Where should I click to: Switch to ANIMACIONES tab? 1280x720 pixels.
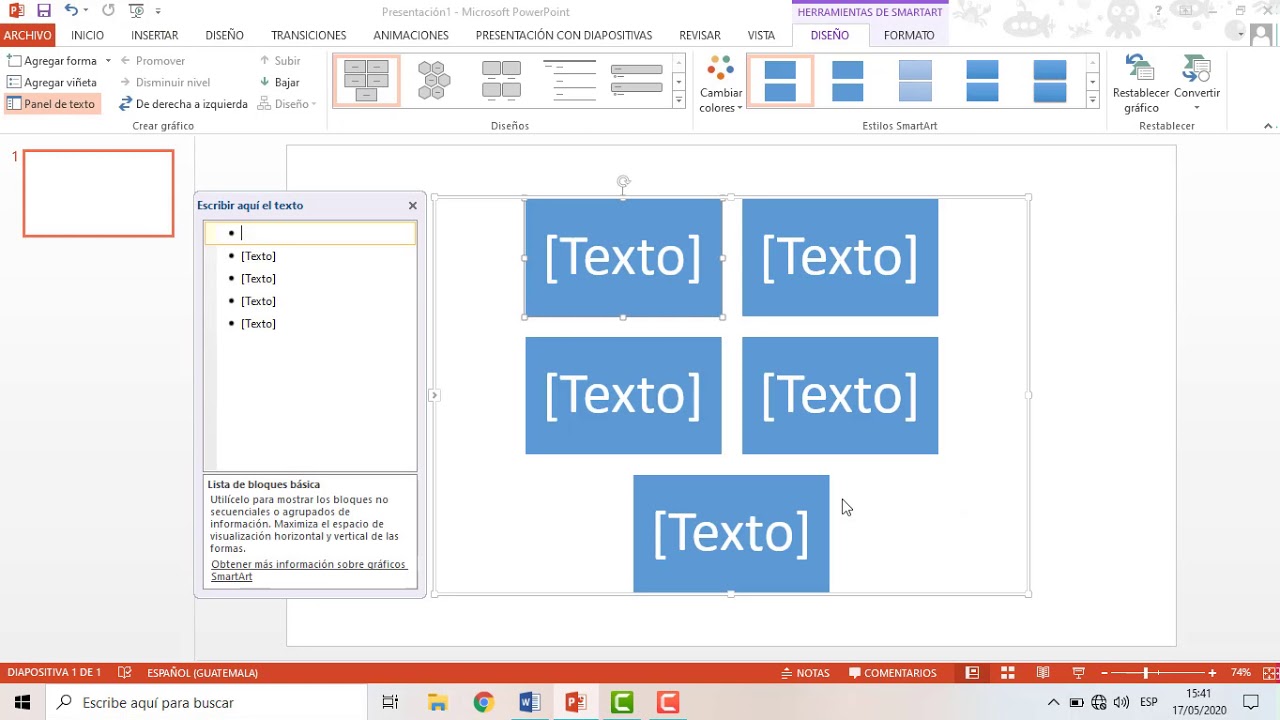tap(411, 35)
